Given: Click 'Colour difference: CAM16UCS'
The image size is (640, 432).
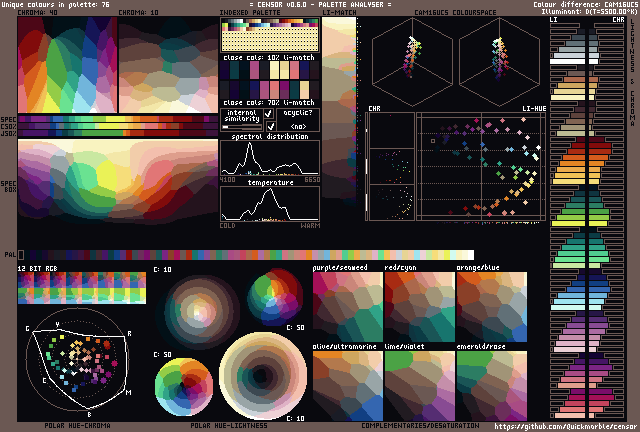Looking at the screenshot, I should (x=585, y=4).
